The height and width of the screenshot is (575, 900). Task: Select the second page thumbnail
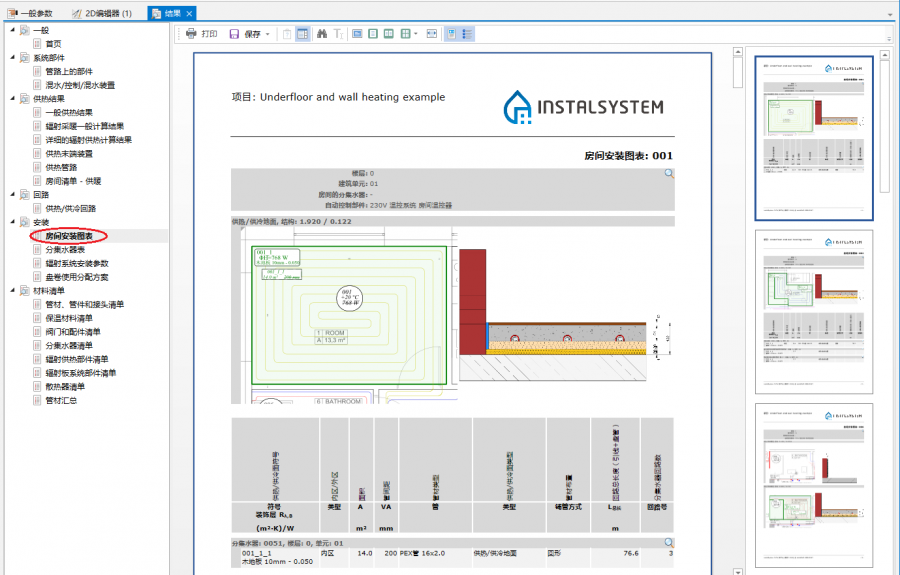pyautogui.click(x=814, y=312)
